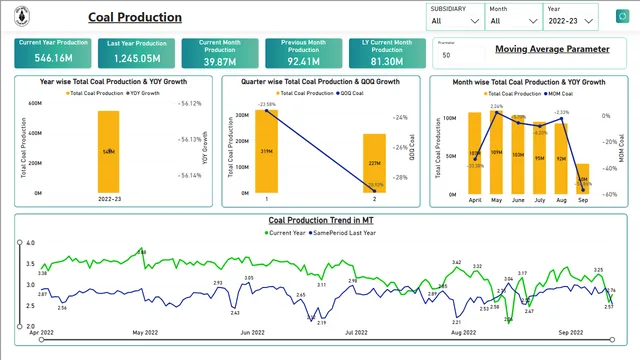Click the Moving Average Parameter heading

pyautogui.click(x=552, y=49)
